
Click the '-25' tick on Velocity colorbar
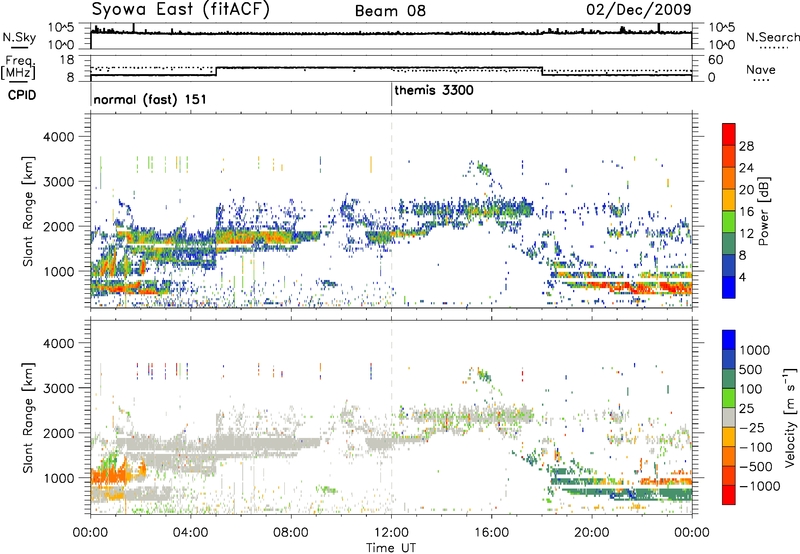pos(755,428)
